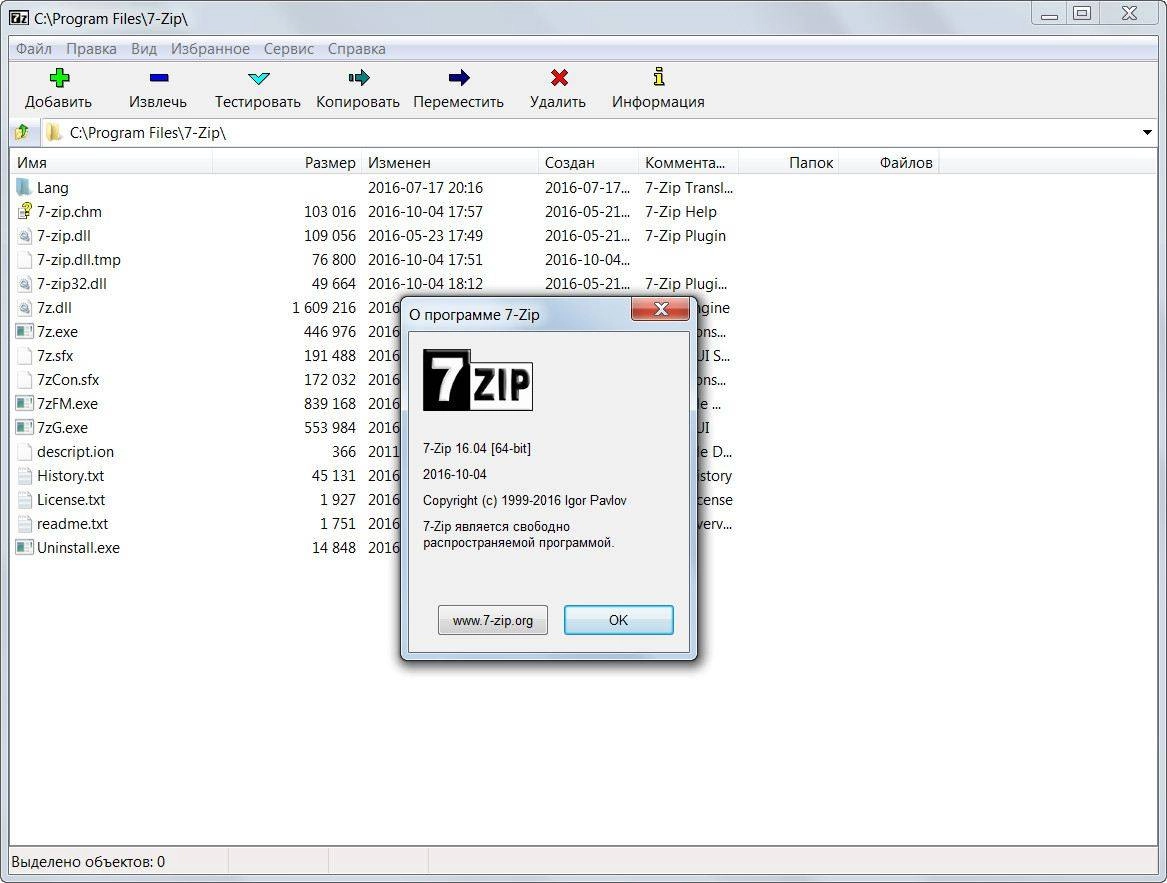Click the 7zFM.exe file icon

pyautogui.click(x=24, y=404)
